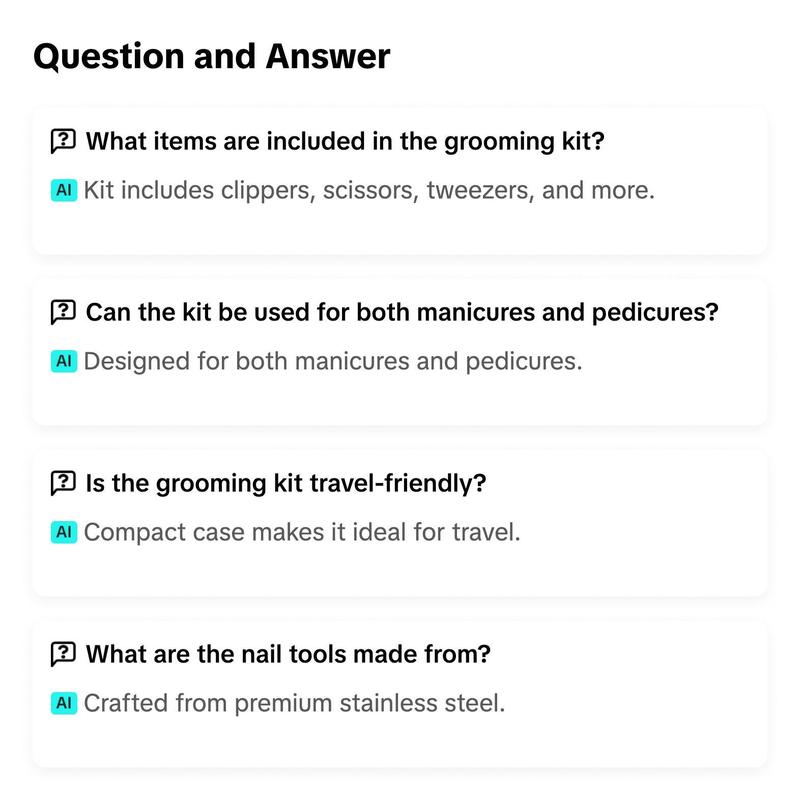Click the question icon next to manicures and pedicures
This screenshot has height=800, width=800.
[x=63, y=312]
